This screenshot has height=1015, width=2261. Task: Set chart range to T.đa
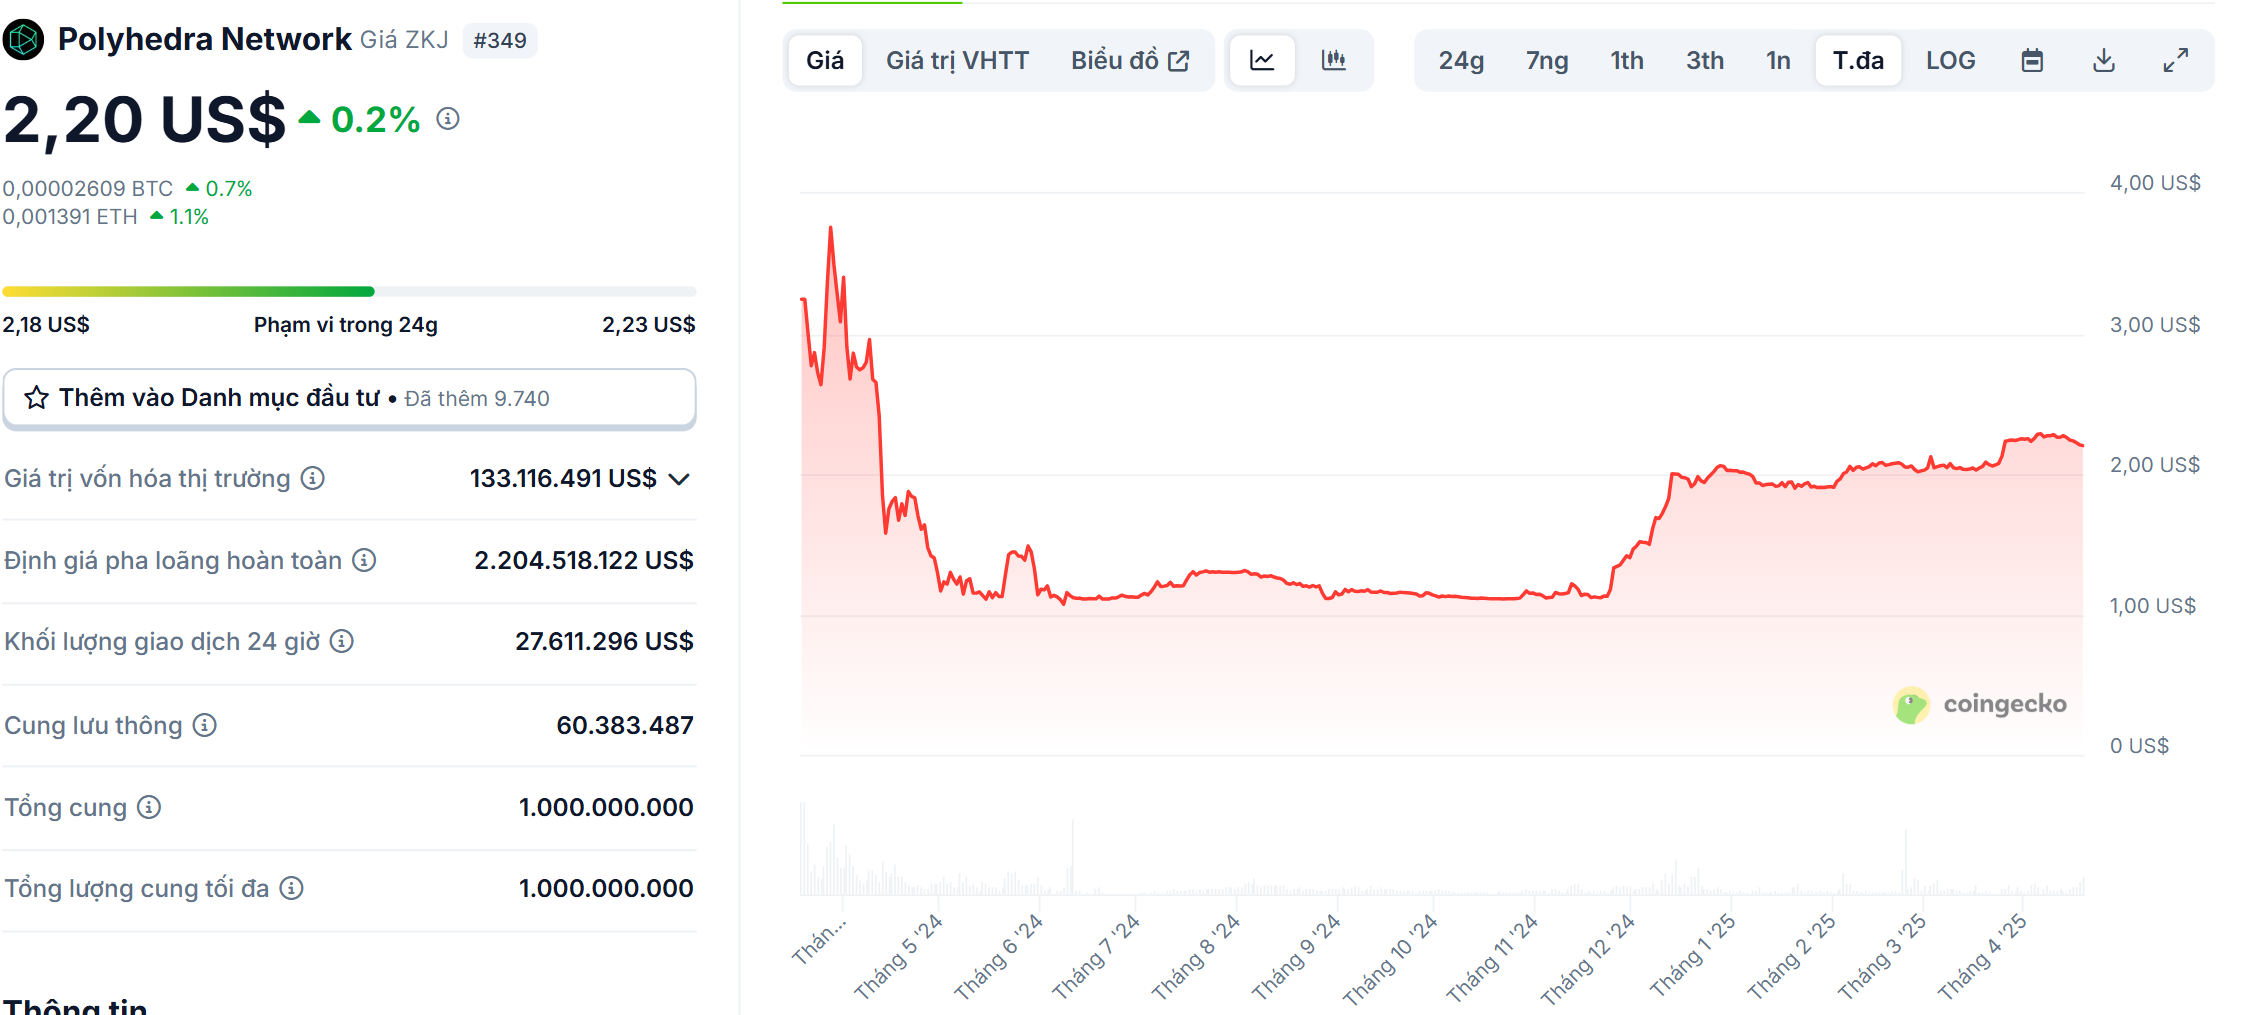point(1858,61)
